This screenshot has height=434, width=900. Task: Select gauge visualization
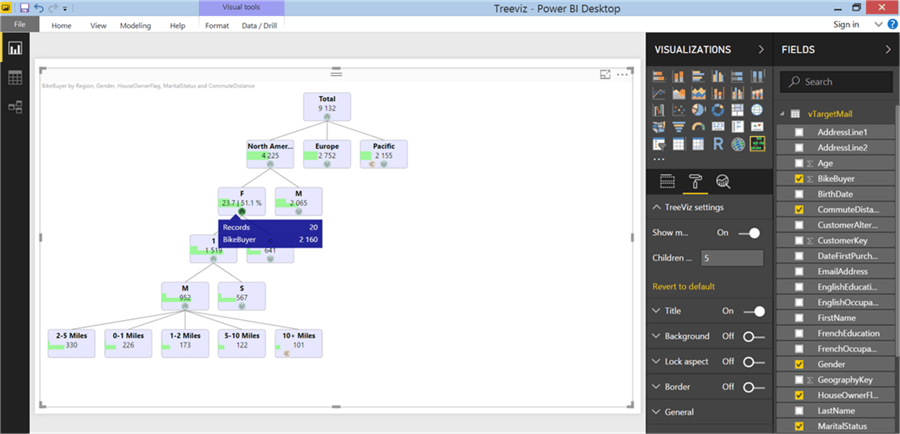[x=698, y=126]
